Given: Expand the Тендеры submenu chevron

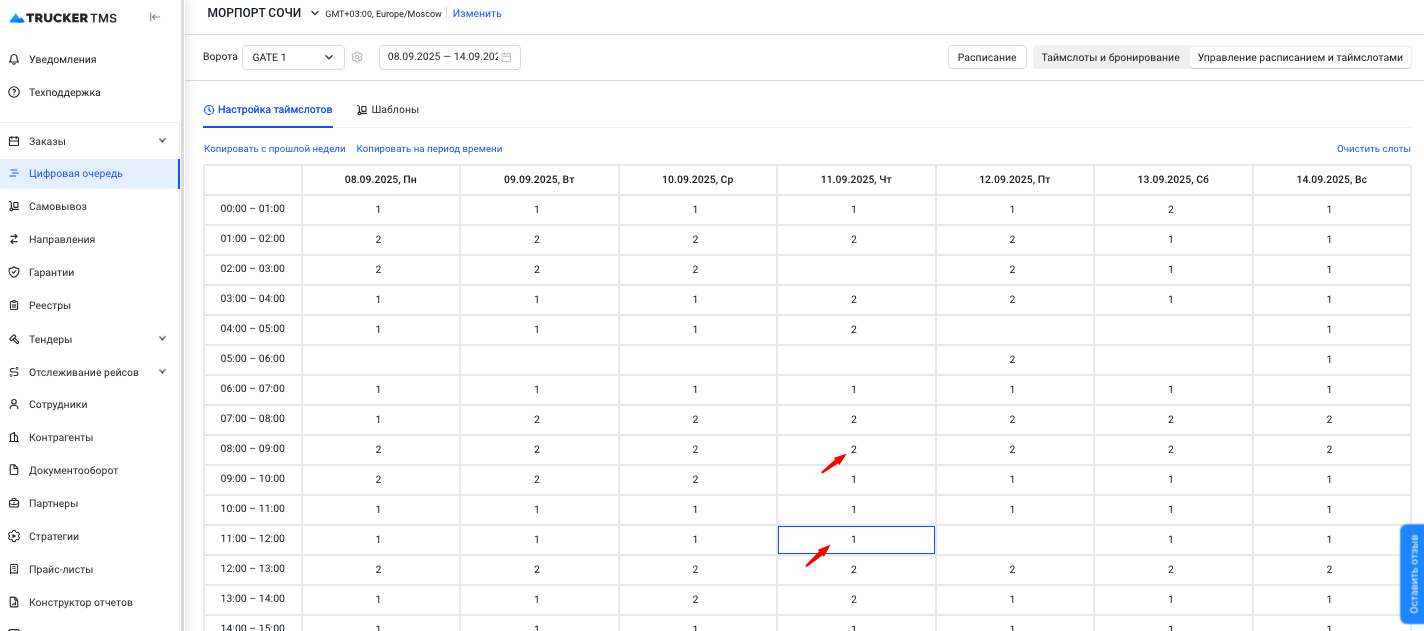Looking at the screenshot, I should pyautogui.click(x=163, y=339).
